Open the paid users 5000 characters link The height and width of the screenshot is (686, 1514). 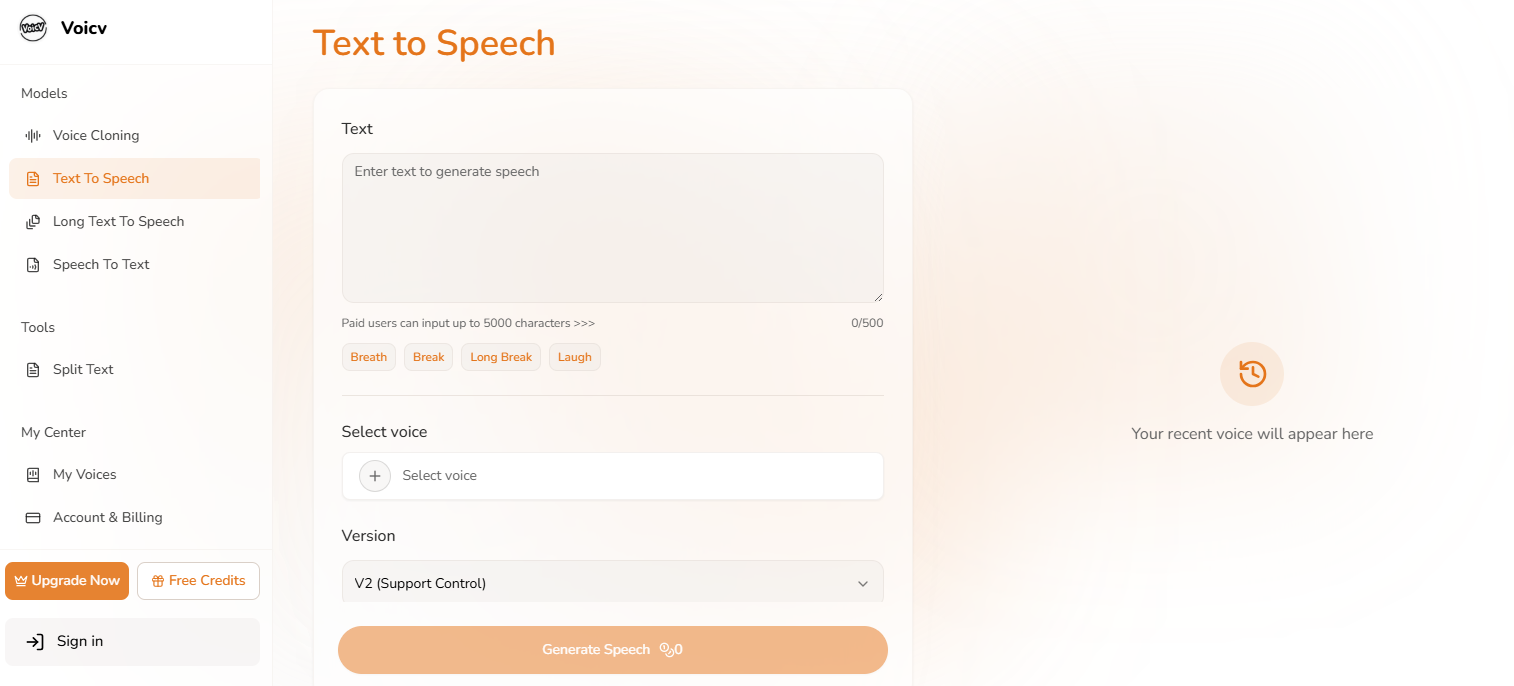pos(468,324)
